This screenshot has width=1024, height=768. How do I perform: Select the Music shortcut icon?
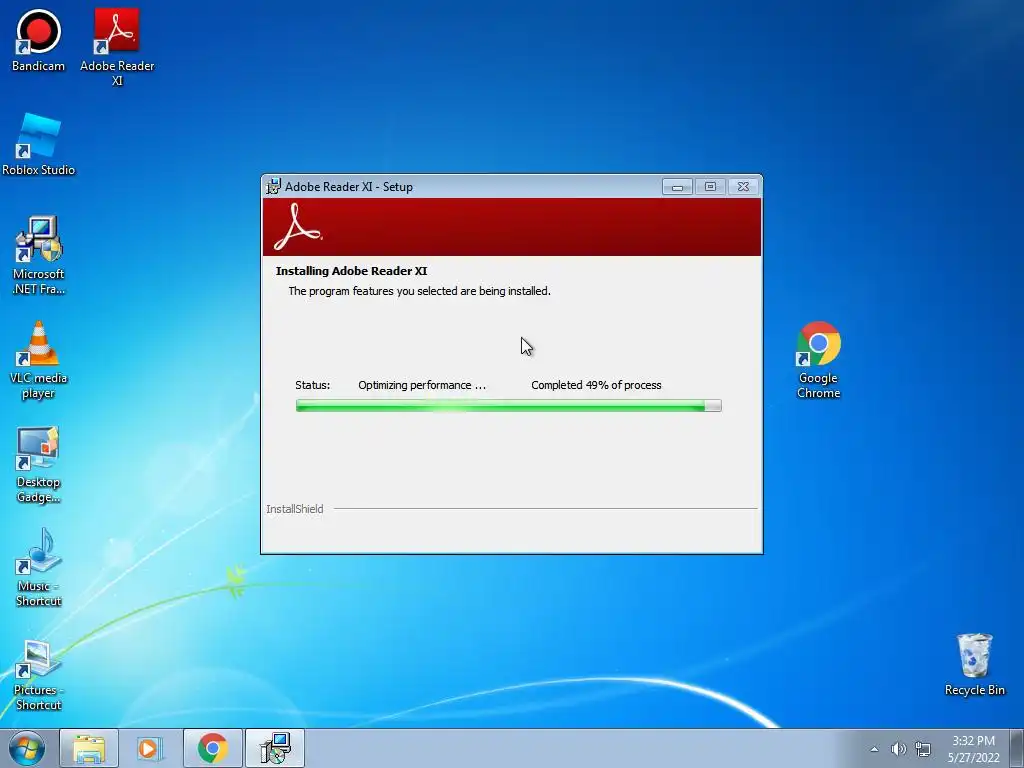coord(39,568)
